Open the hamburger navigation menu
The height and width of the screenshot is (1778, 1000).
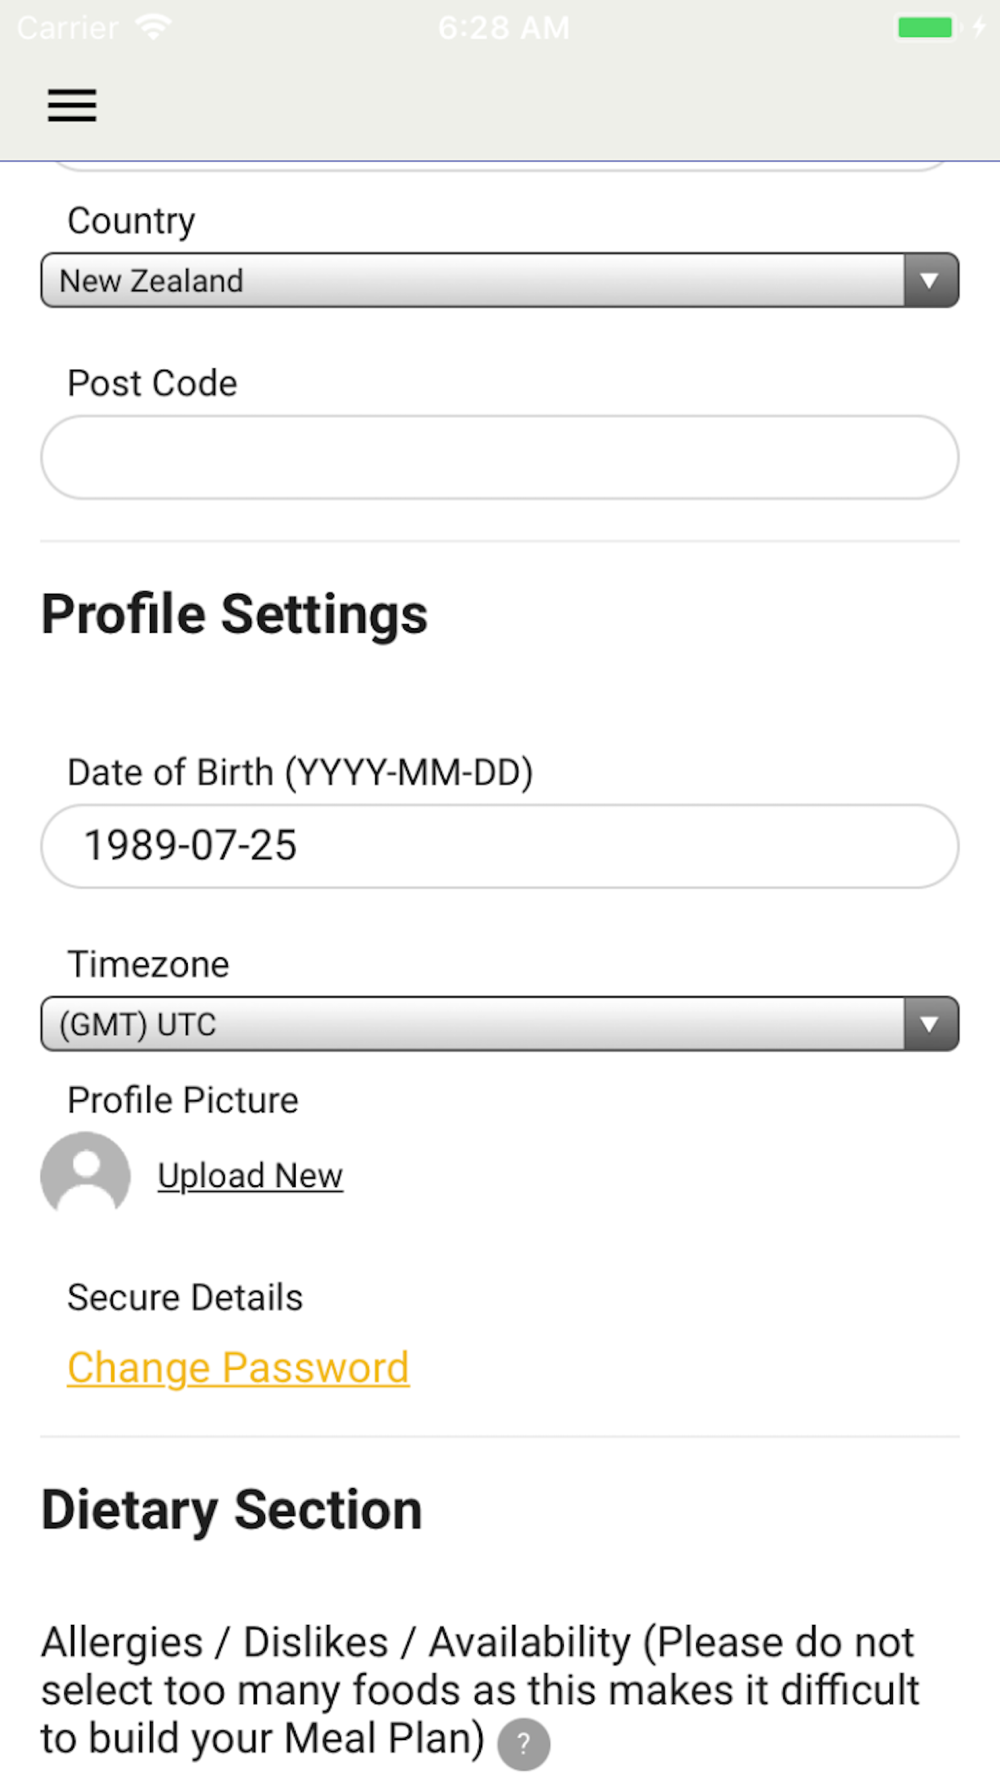click(x=72, y=105)
